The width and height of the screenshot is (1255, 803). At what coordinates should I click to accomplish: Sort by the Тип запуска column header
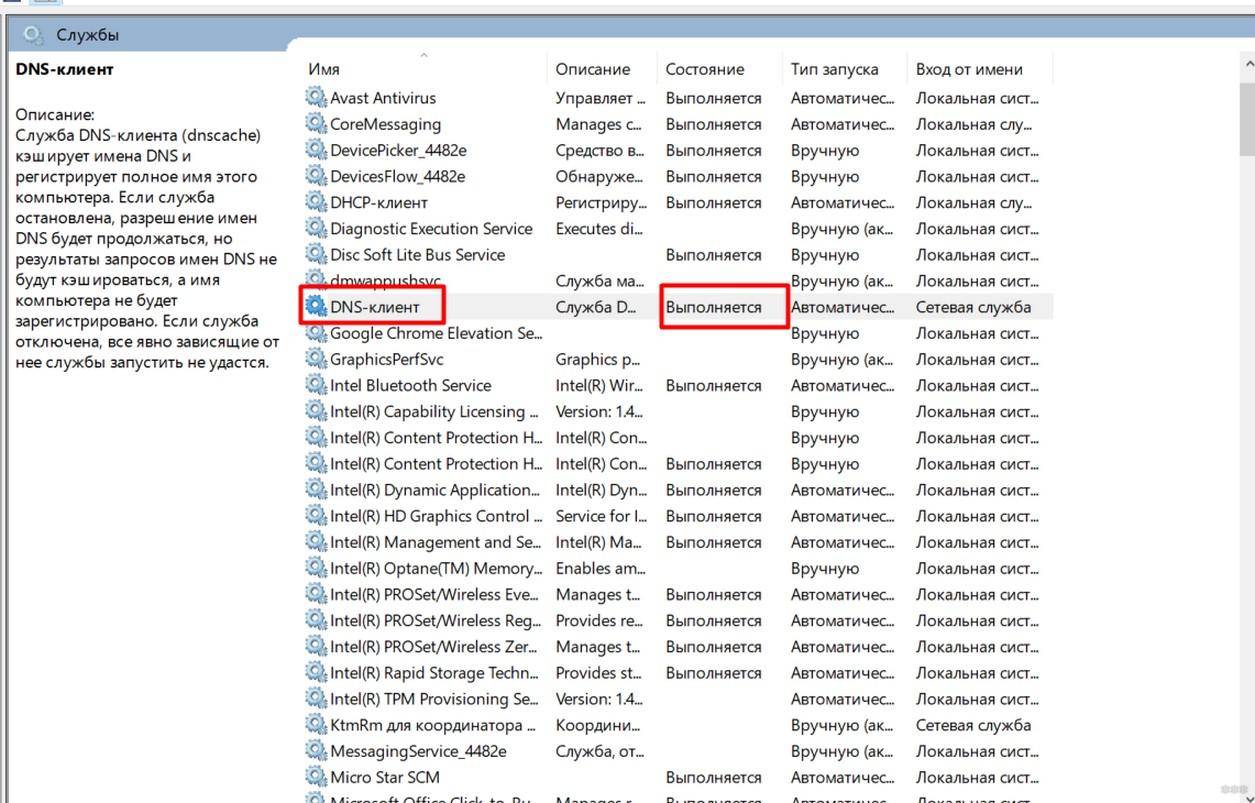[834, 69]
